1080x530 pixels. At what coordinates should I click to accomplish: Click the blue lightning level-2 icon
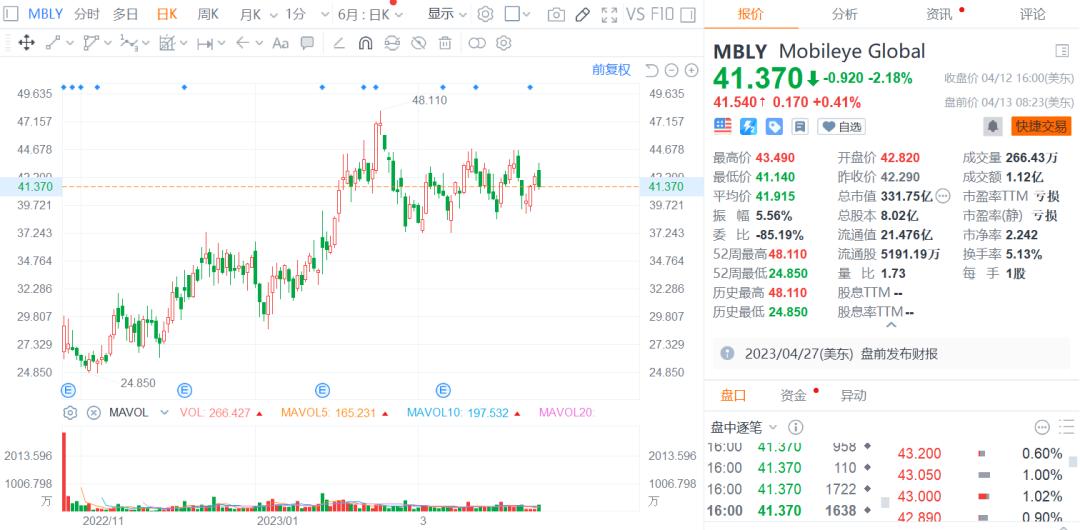[749, 126]
